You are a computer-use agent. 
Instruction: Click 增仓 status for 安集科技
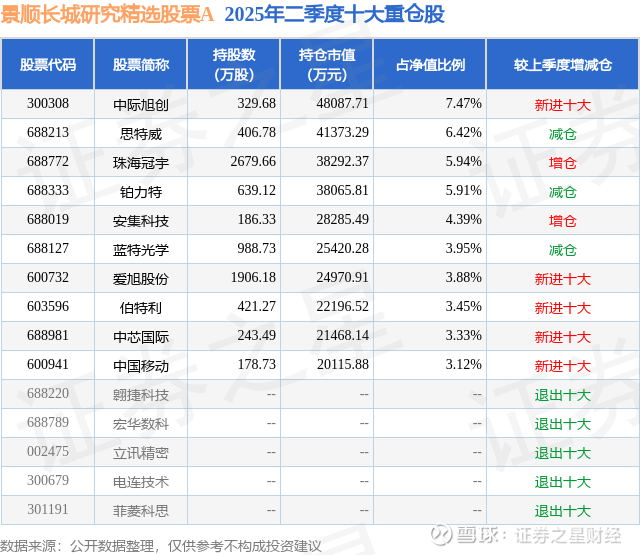point(562,221)
